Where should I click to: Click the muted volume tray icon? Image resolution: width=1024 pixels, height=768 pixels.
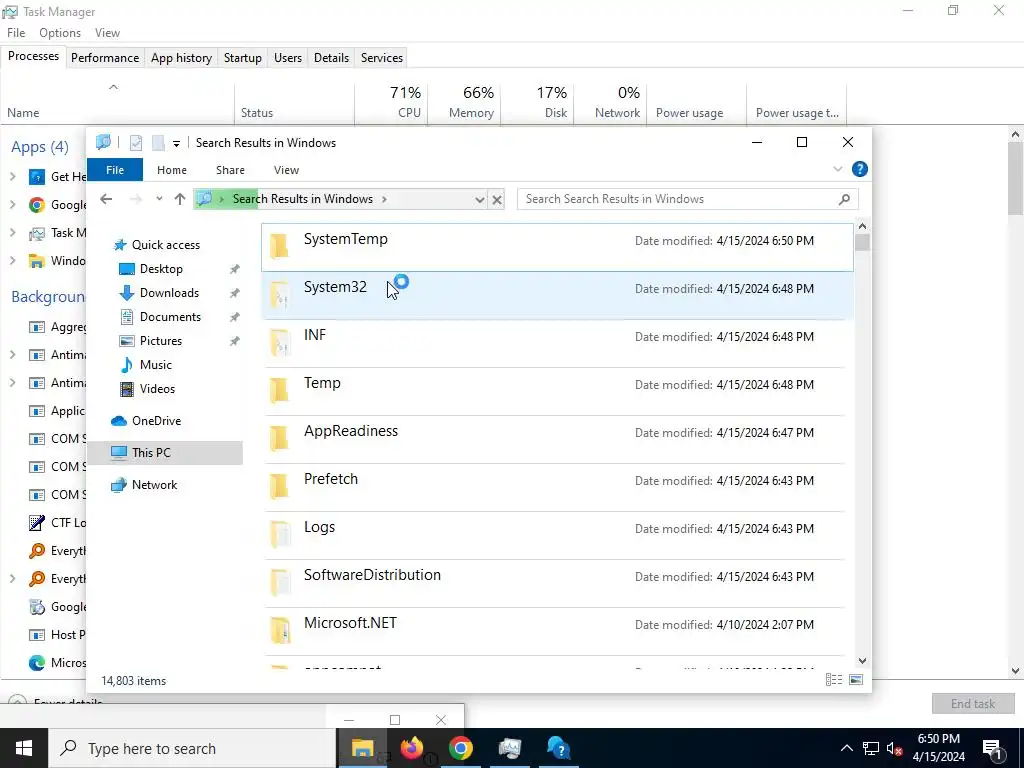point(895,748)
